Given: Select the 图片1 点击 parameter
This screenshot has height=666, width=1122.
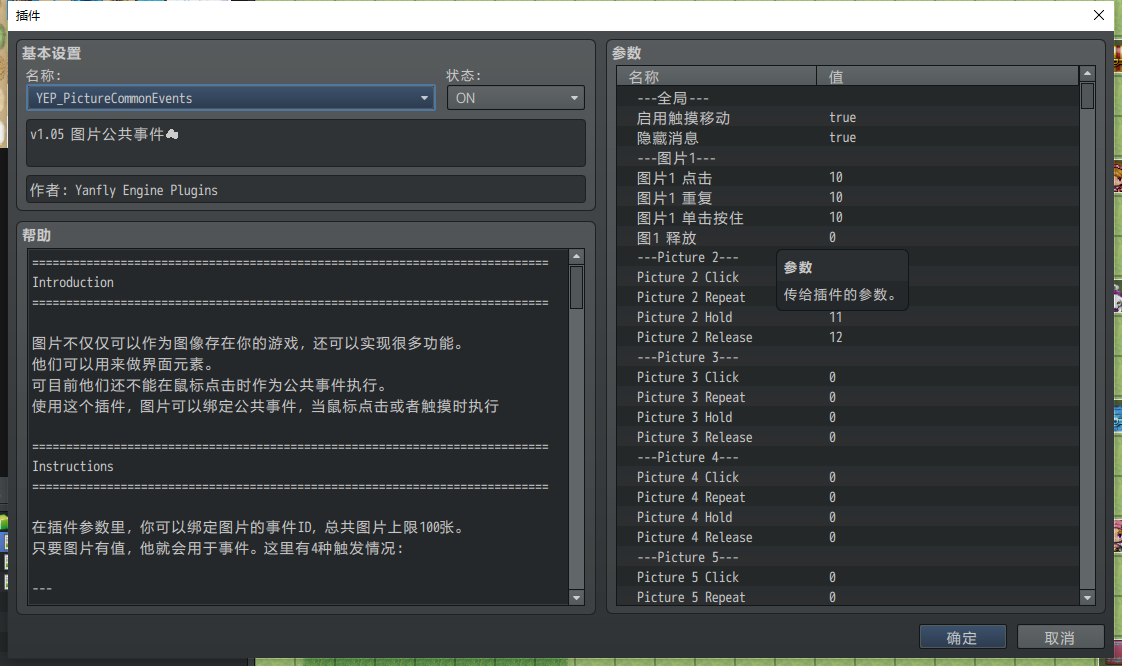Looking at the screenshot, I should (x=848, y=177).
